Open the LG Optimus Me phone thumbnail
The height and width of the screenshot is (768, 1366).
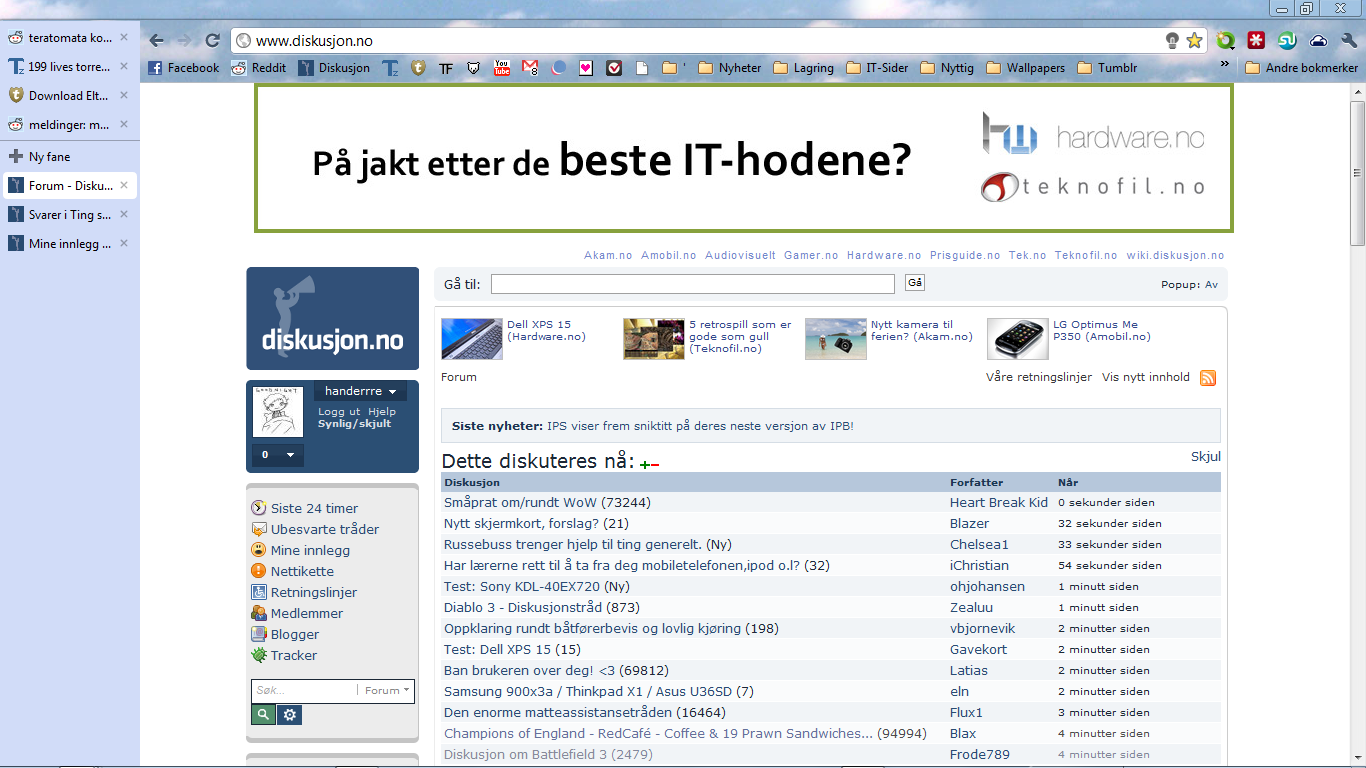coord(1018,339)
